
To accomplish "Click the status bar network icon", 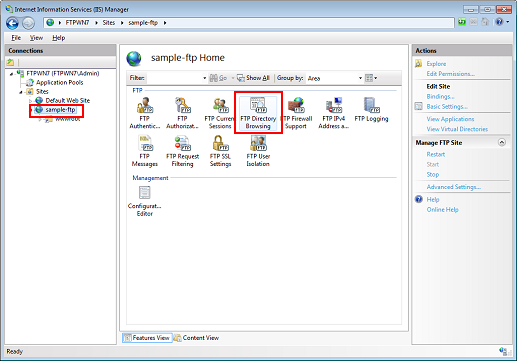I will click(503, 351).
